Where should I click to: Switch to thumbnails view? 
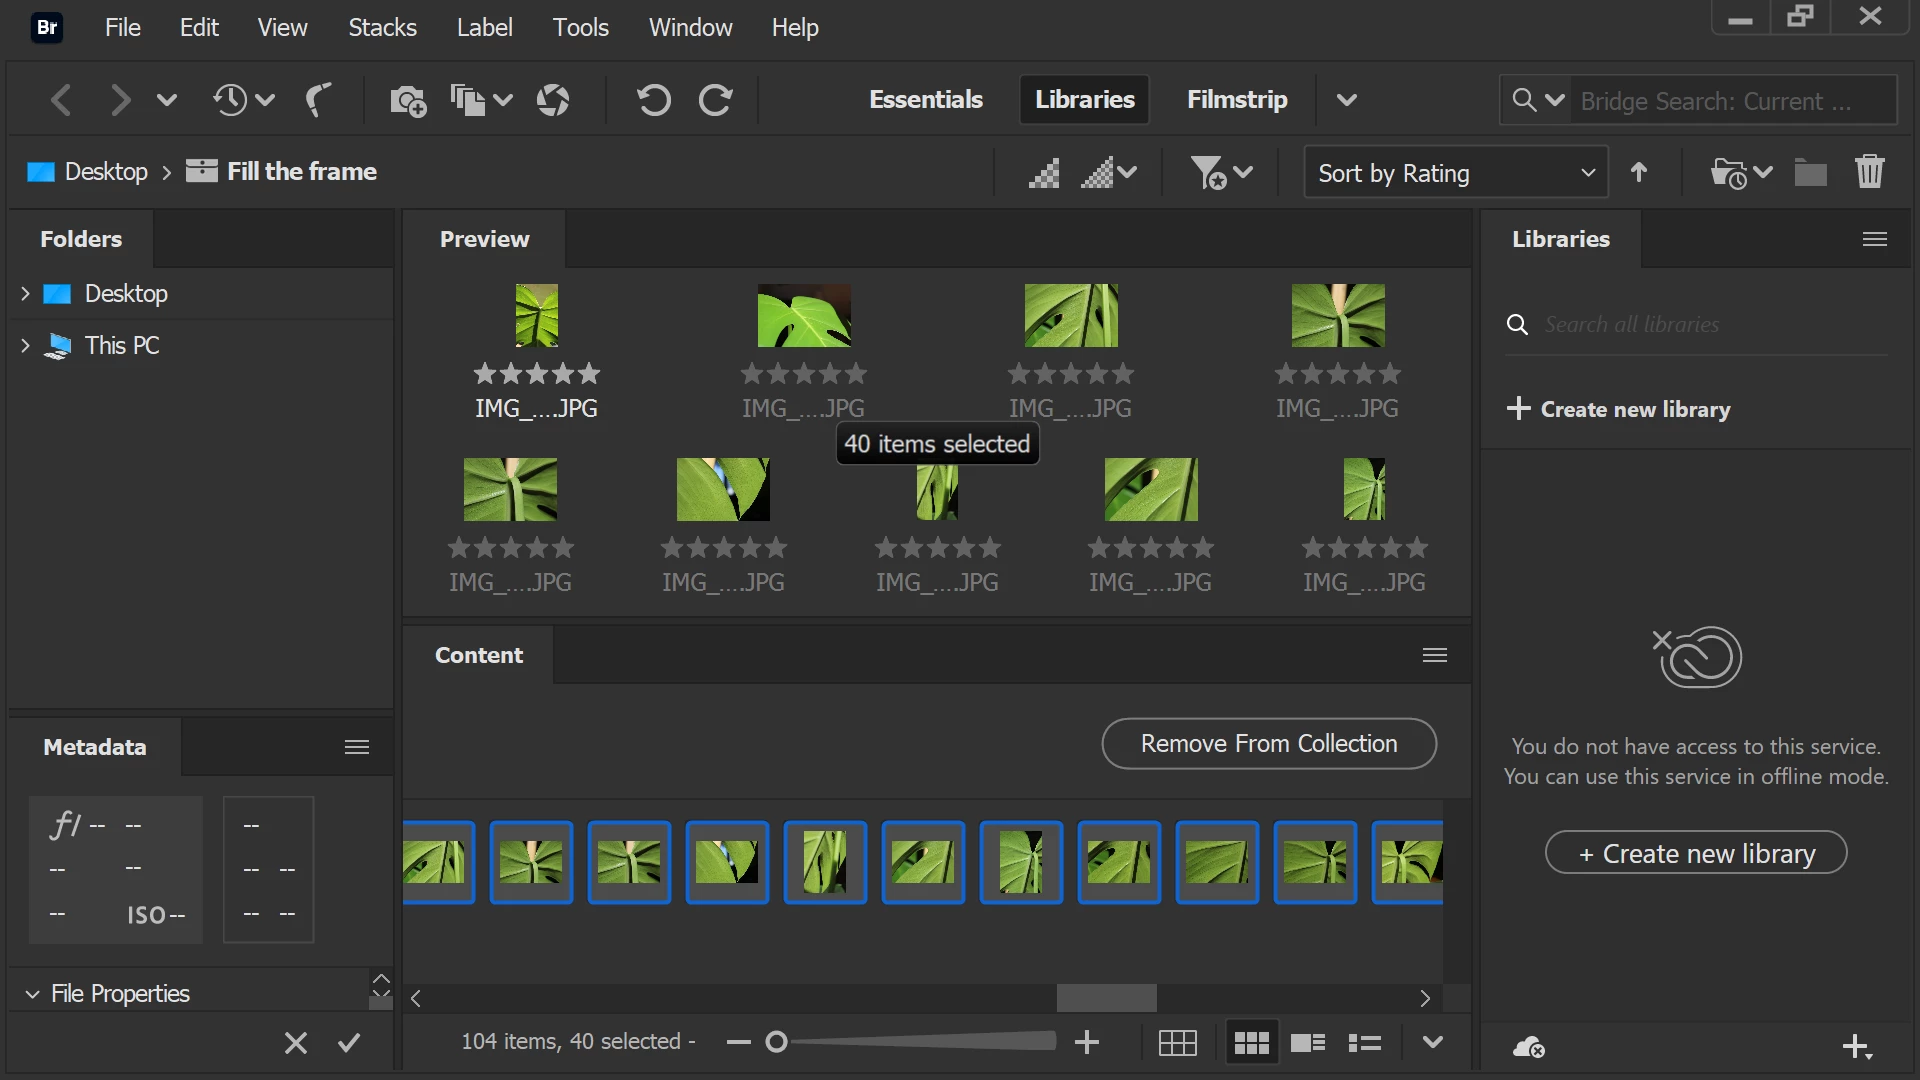coord(1251,1043)
